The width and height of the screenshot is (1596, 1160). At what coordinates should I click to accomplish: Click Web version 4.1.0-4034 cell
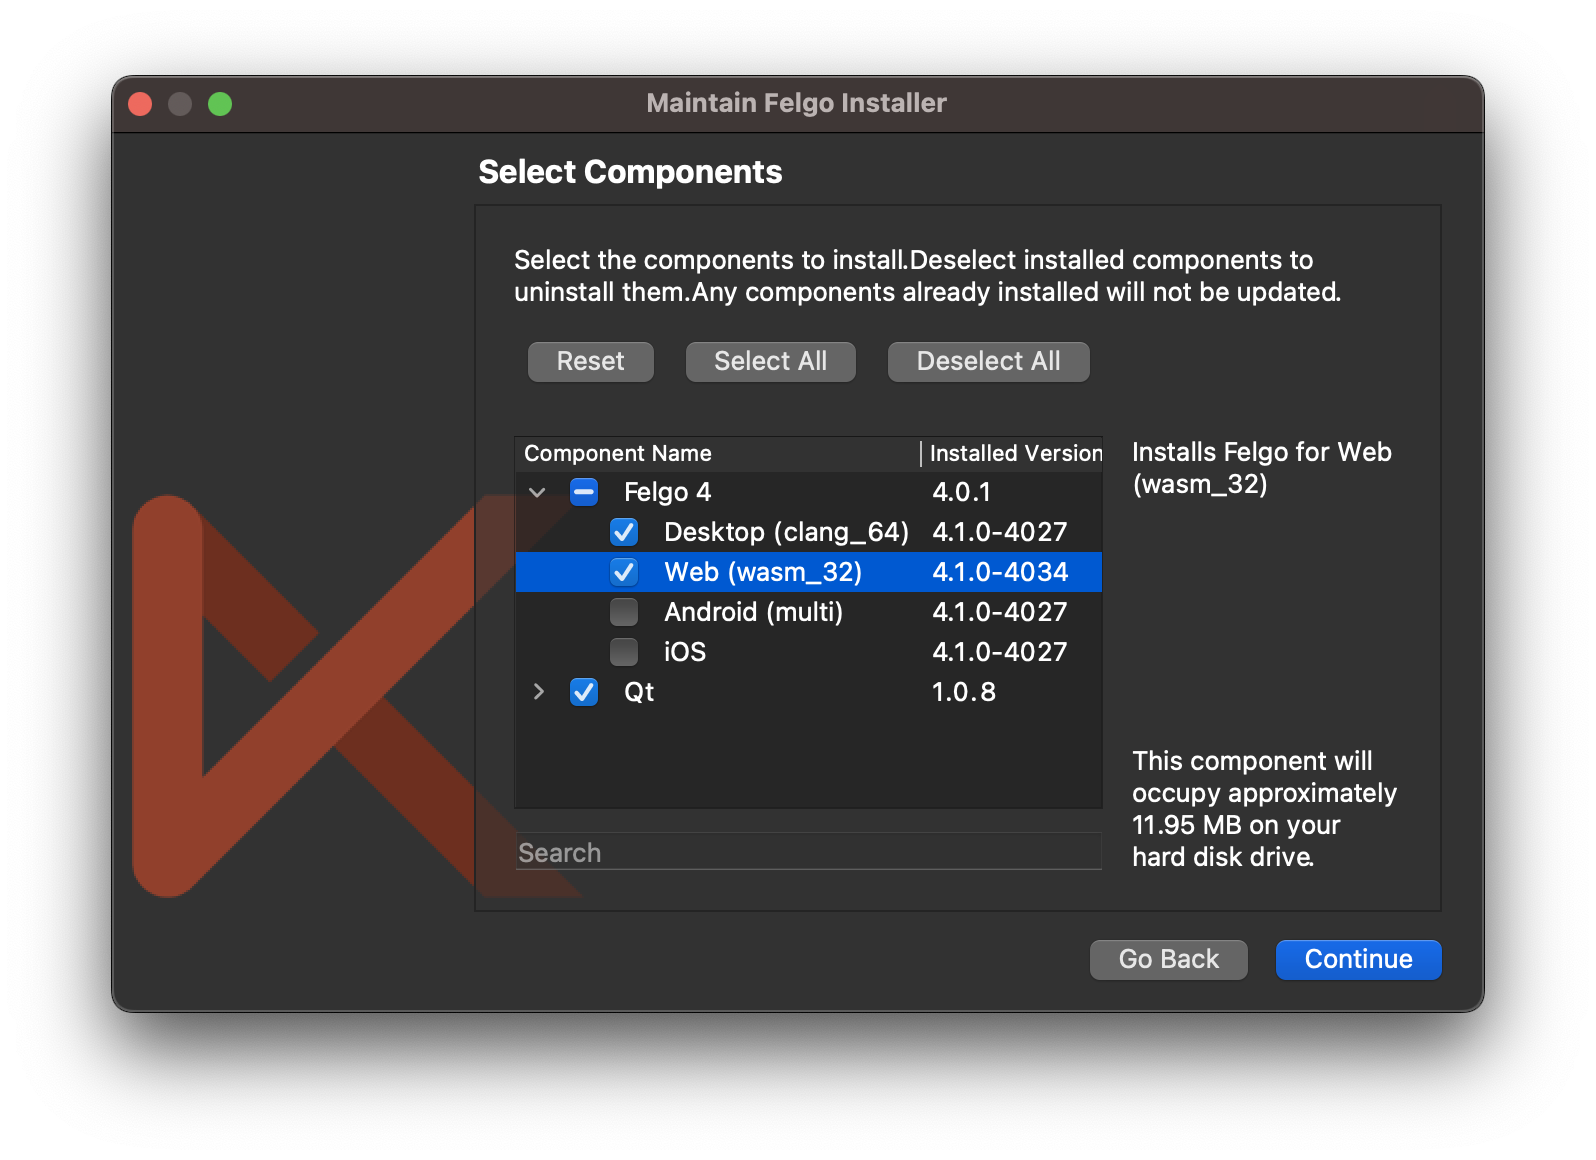(x=1000, y=572)
